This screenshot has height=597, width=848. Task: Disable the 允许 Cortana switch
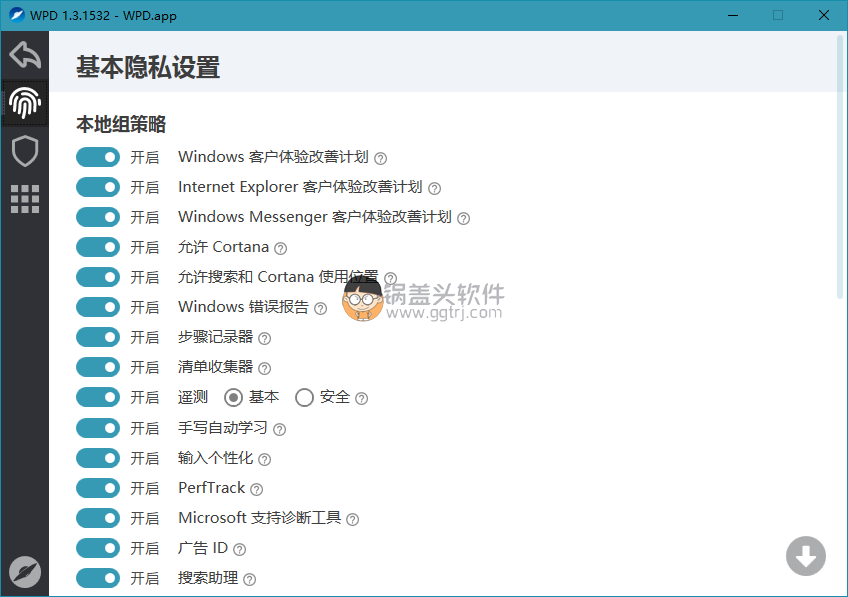tap(98, 247)
